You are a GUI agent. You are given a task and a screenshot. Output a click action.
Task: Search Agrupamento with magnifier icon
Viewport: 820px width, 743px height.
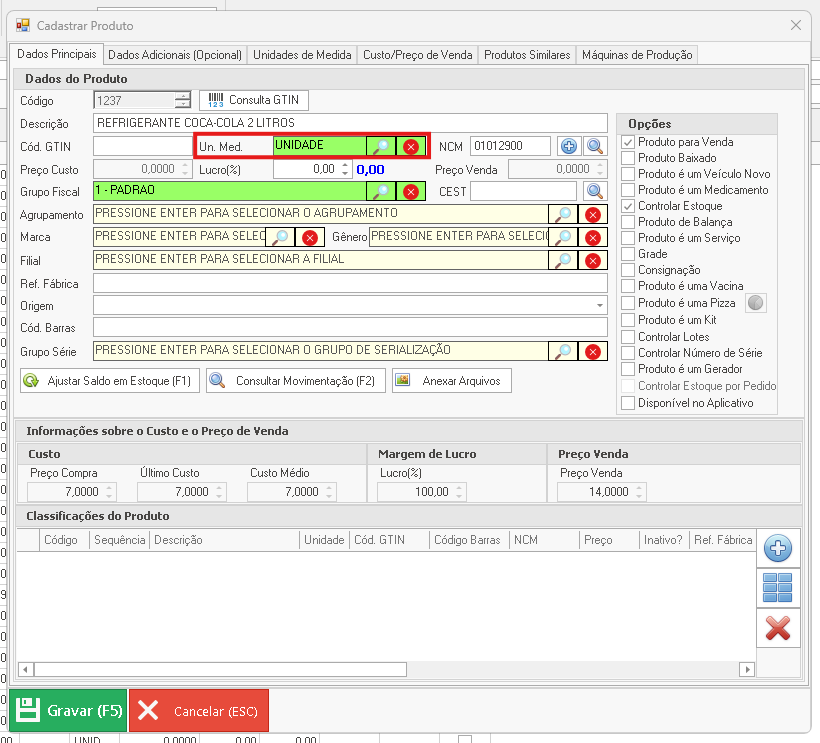[563, 214]
